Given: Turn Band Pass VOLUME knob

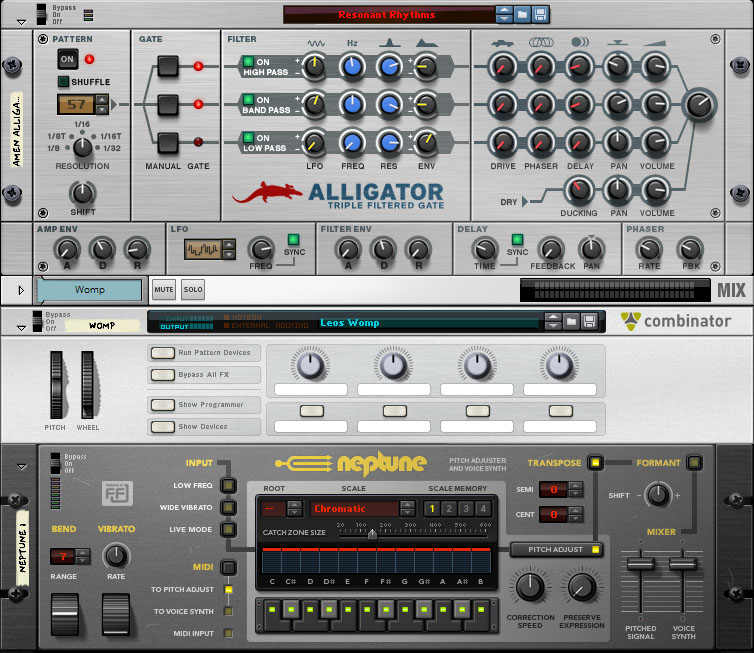Looking at the screenshot, I should [x=656, y=104].
